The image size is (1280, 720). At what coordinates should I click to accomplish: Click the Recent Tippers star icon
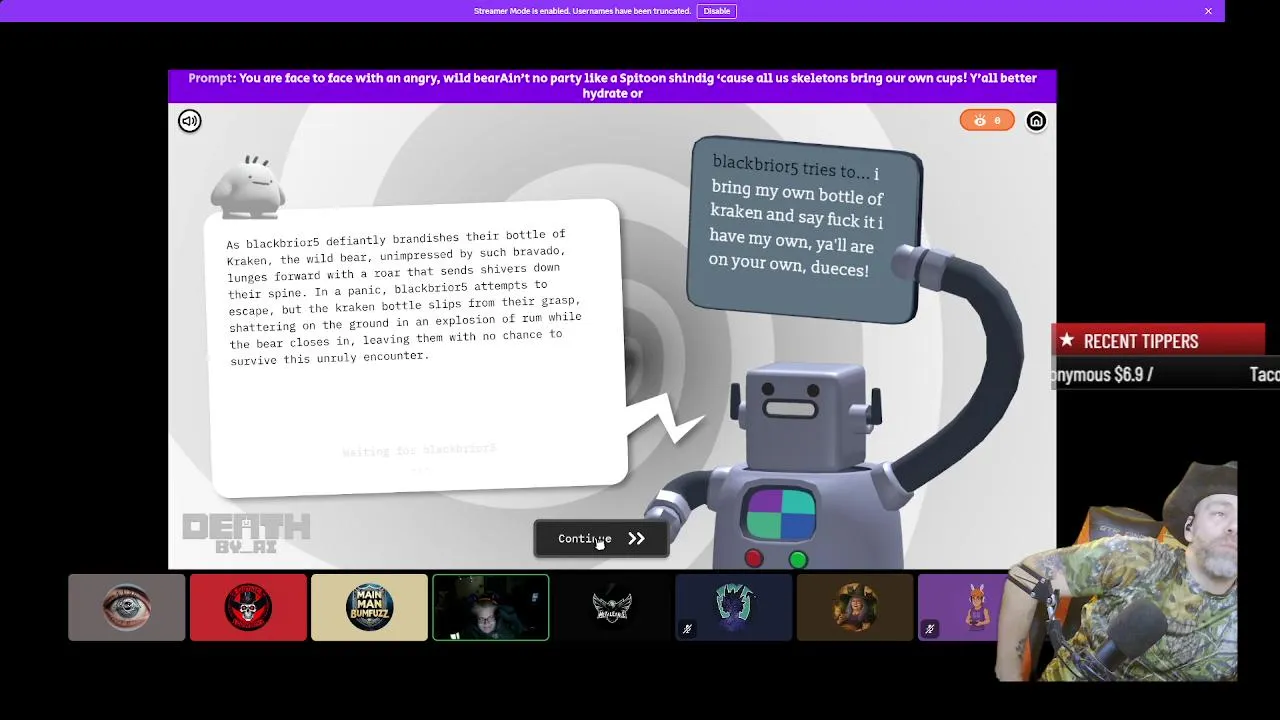pos(1067,341)
